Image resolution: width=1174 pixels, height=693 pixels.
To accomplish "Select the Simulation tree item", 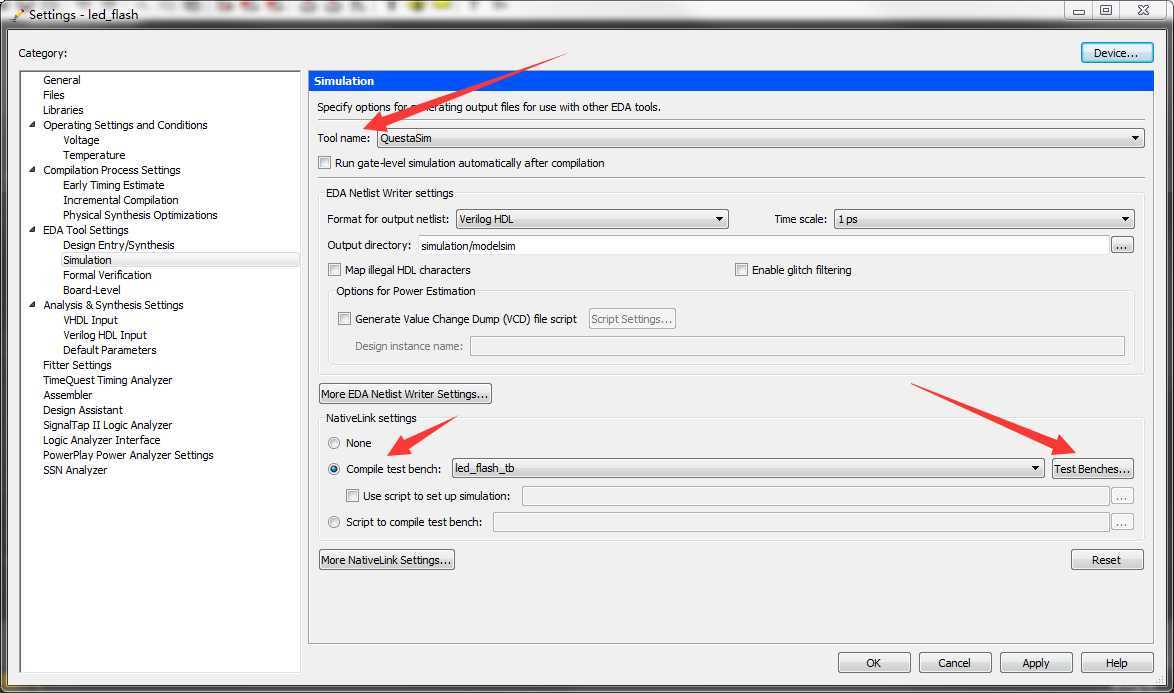I will click(x=87, y=260).
